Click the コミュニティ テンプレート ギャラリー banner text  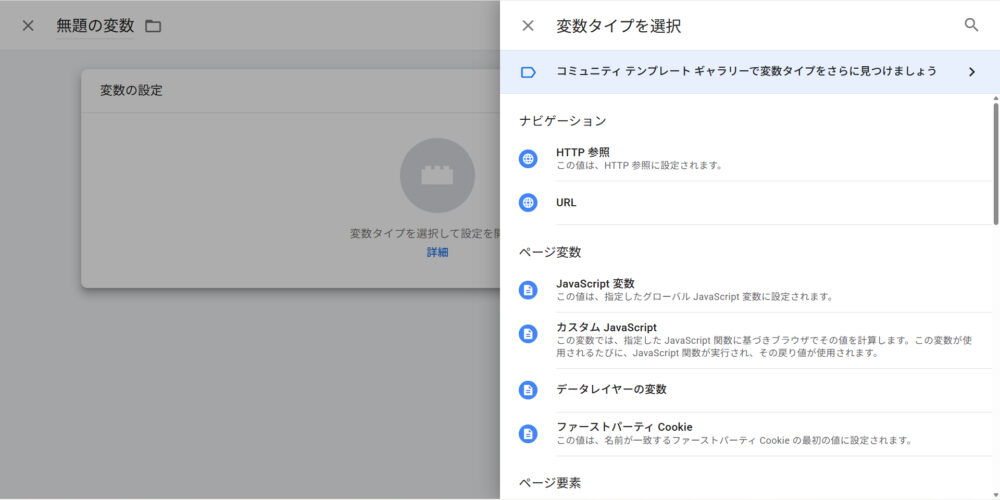pyautogui.click(x=746, y=71)
